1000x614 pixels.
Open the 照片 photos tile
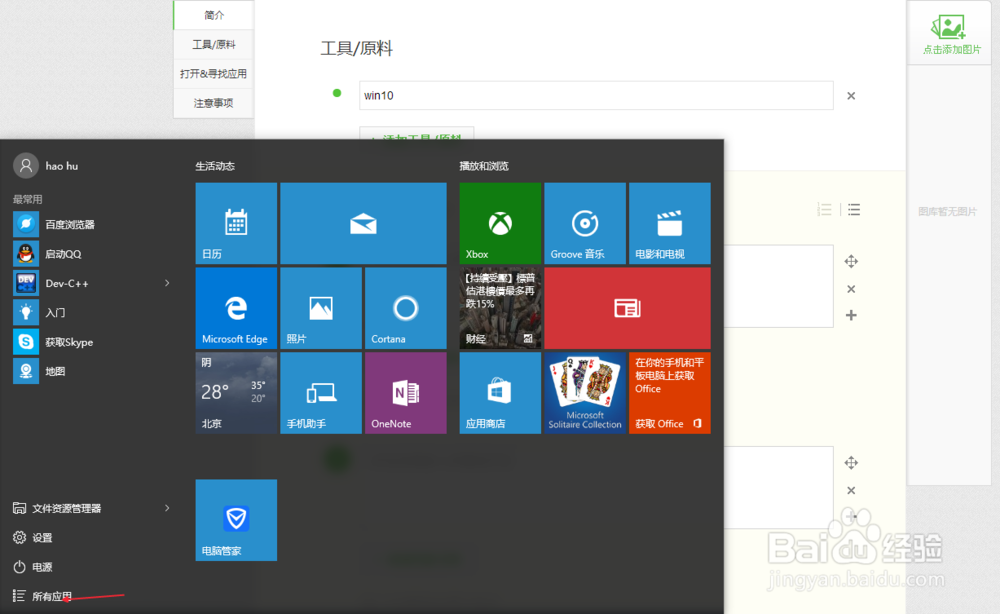click(321, 308)
